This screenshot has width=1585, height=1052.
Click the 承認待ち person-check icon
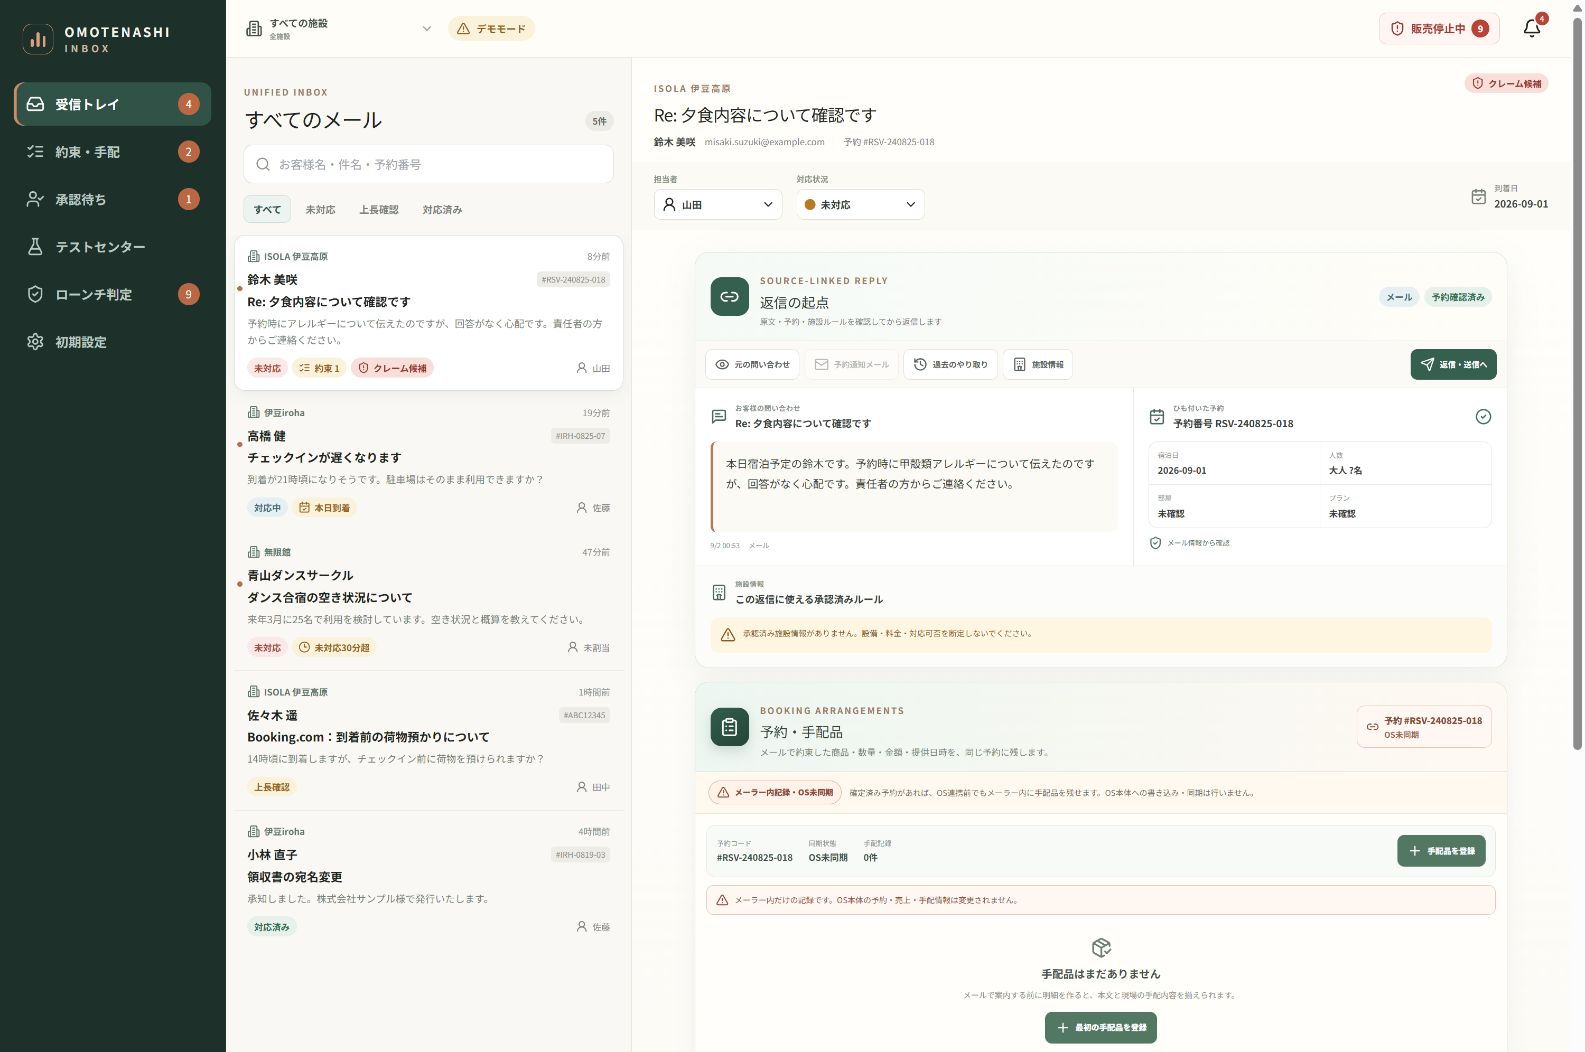(35, 199)
